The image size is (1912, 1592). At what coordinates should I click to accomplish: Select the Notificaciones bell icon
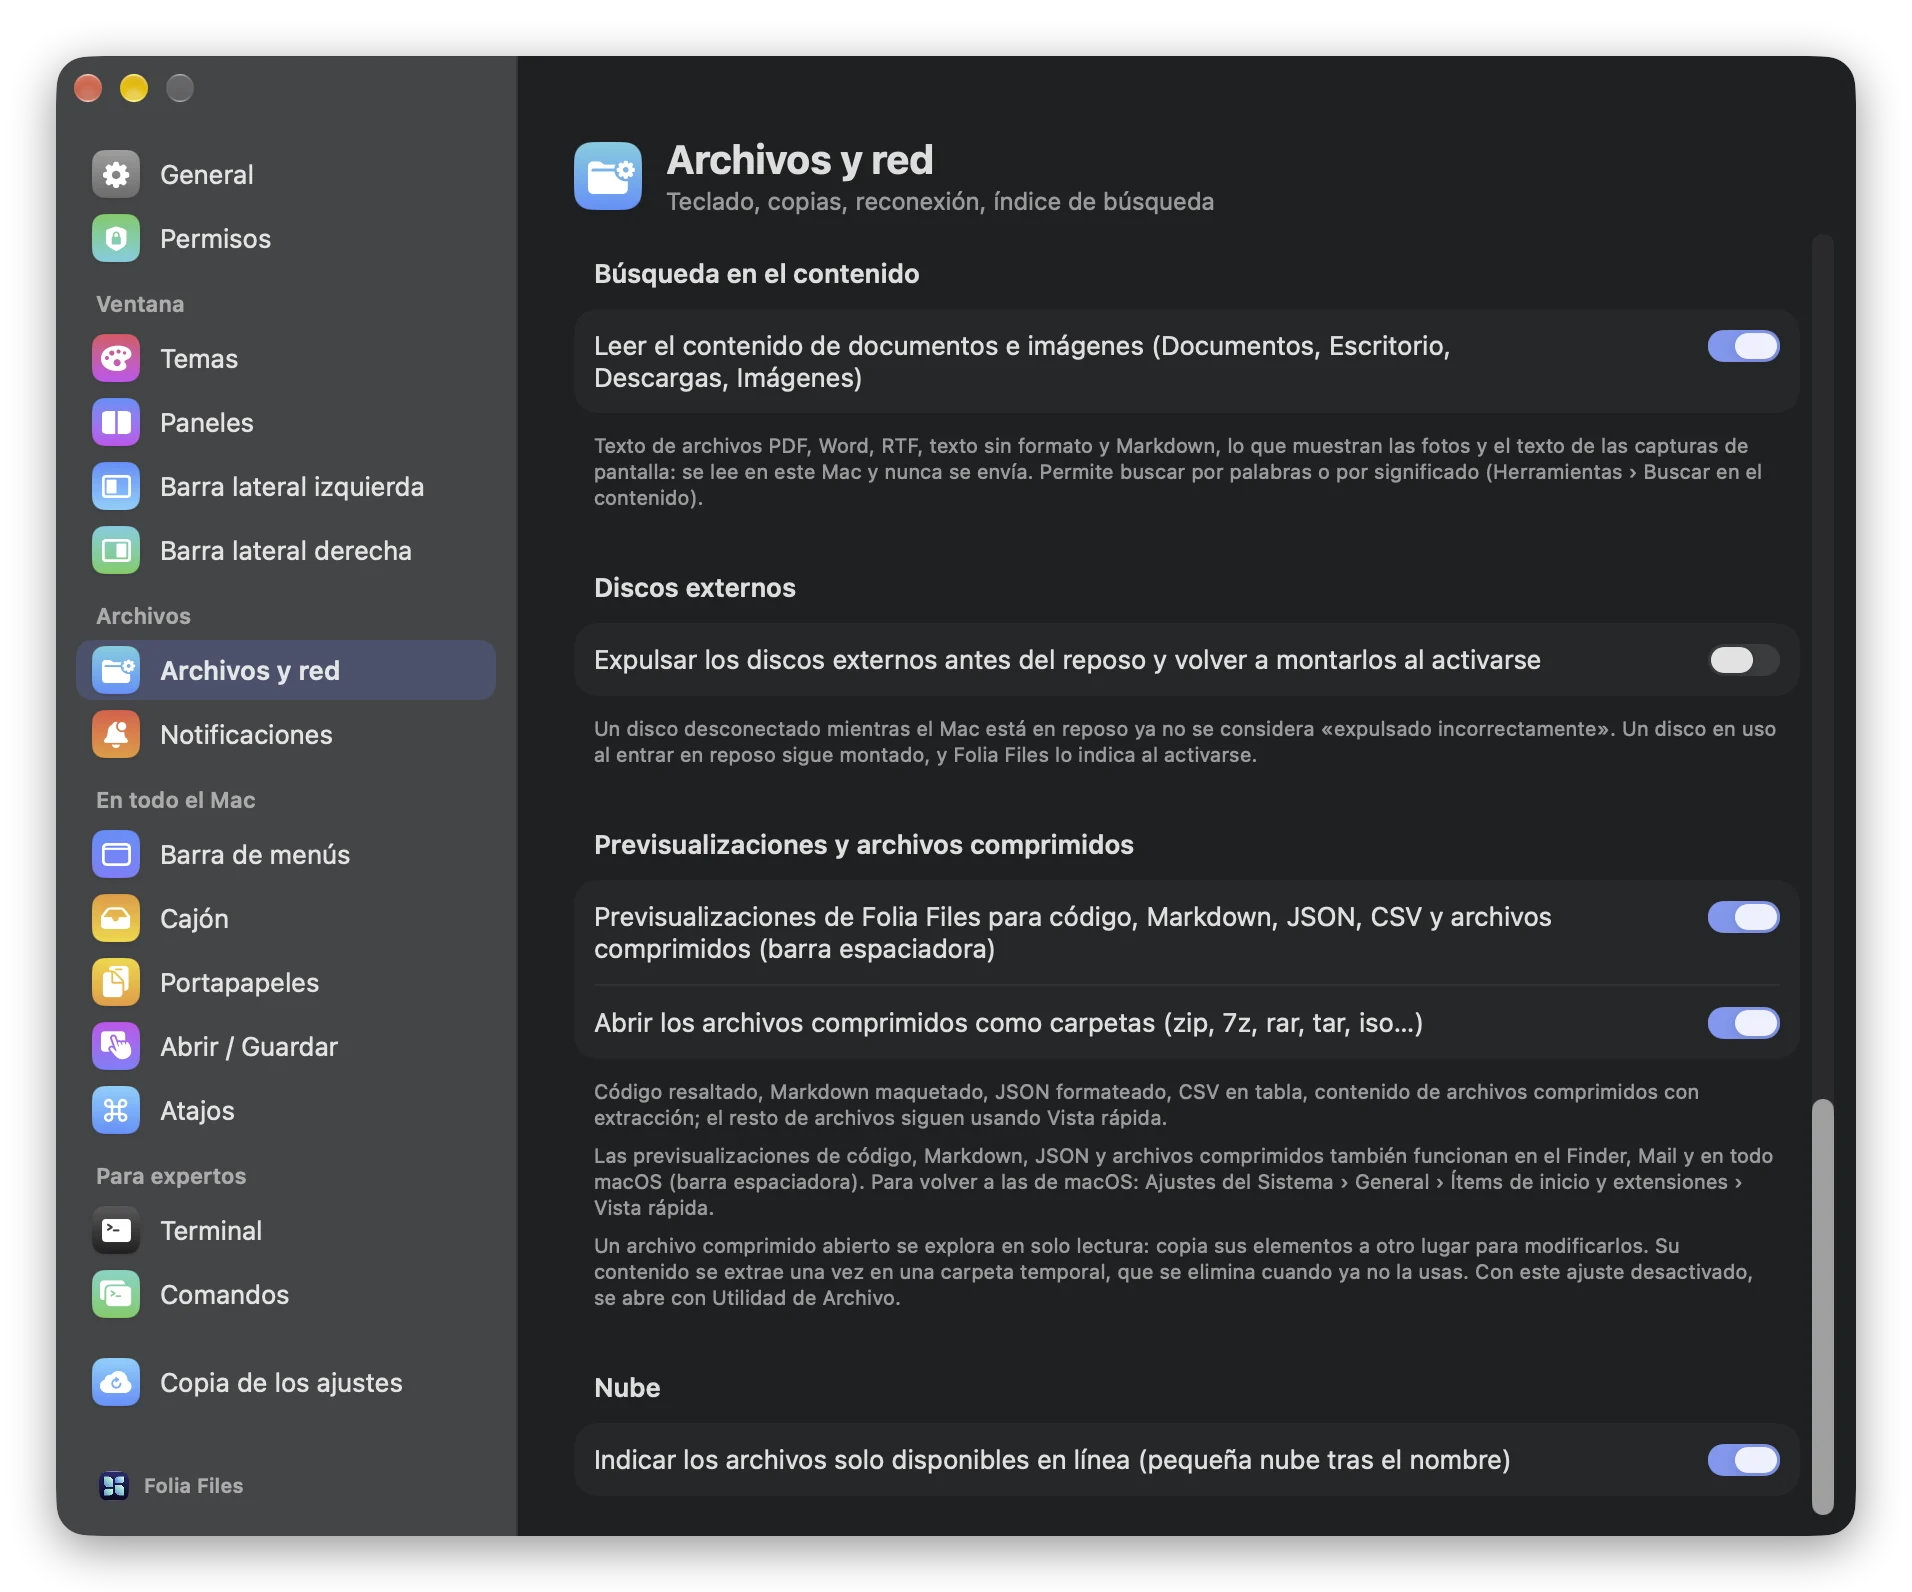pyautogui.click(x=116, y=735)
